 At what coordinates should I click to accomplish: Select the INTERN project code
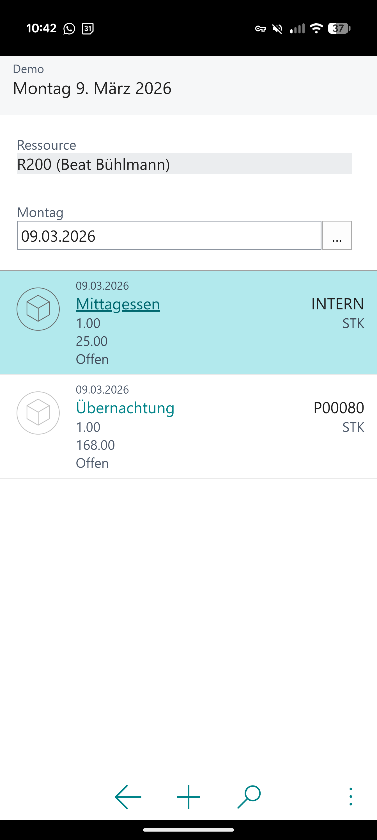coord(337,304)
